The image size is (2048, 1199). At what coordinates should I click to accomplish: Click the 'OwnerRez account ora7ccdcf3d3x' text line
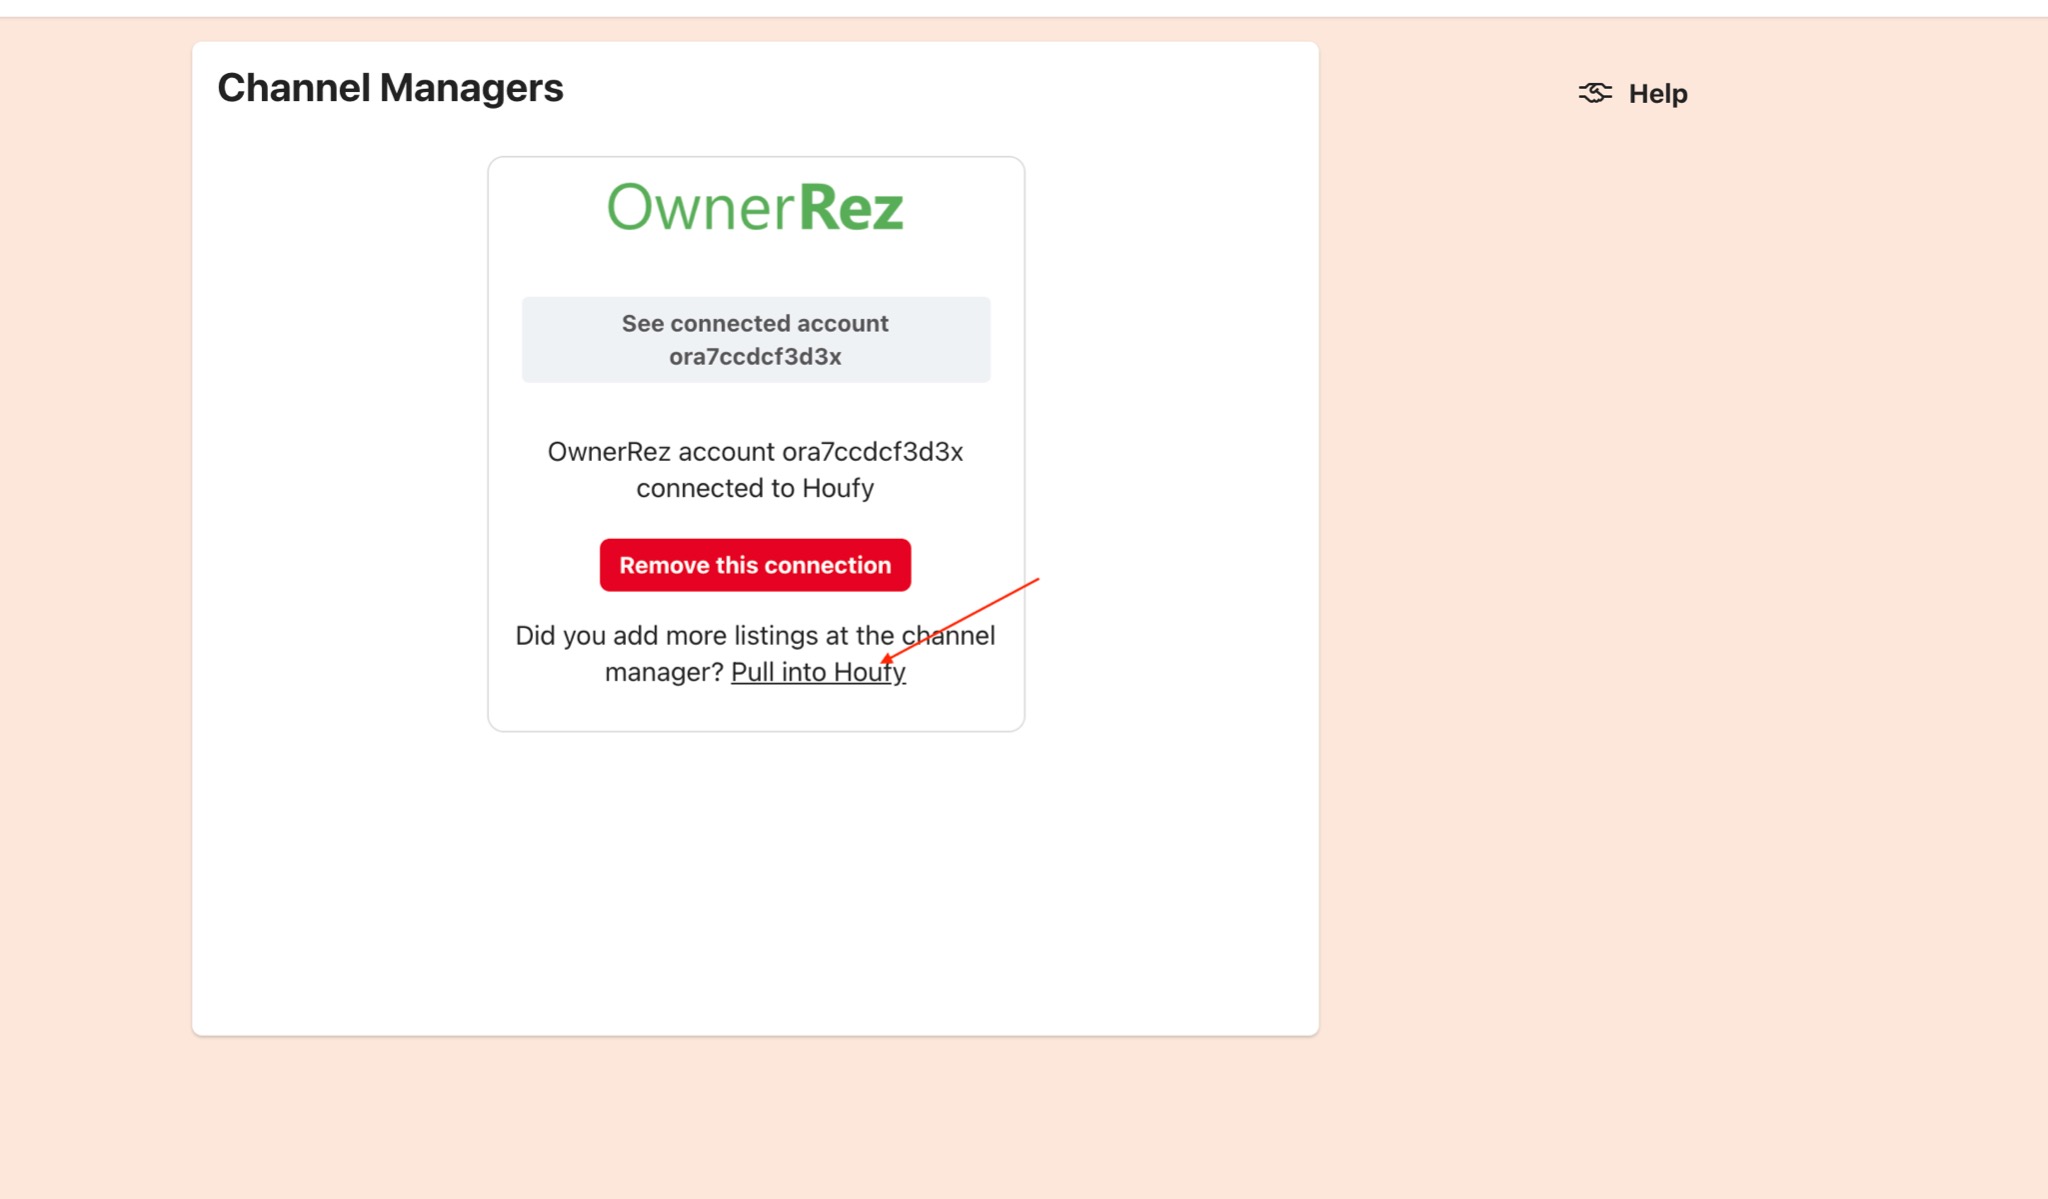tap(755, 452)
